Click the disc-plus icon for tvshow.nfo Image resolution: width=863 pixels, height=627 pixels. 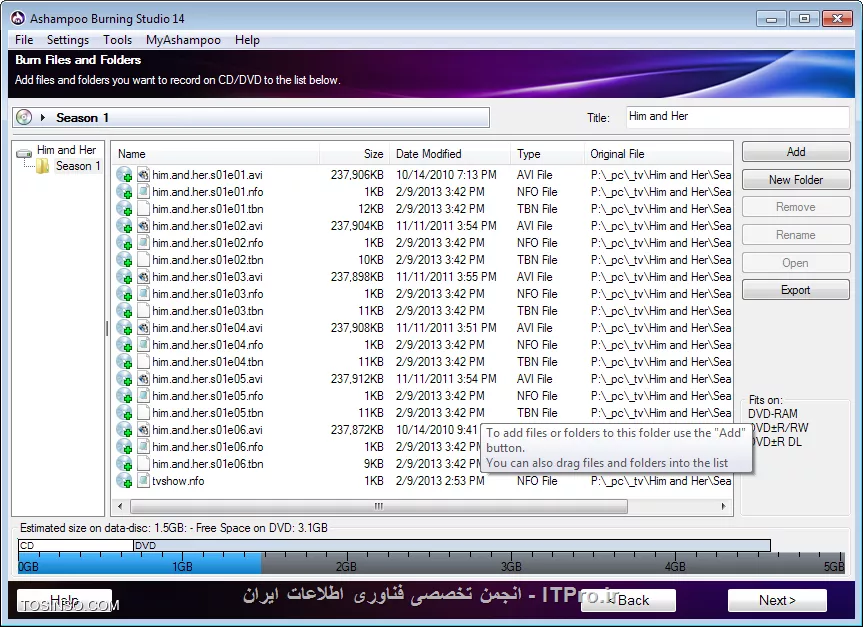click(124, 481)
